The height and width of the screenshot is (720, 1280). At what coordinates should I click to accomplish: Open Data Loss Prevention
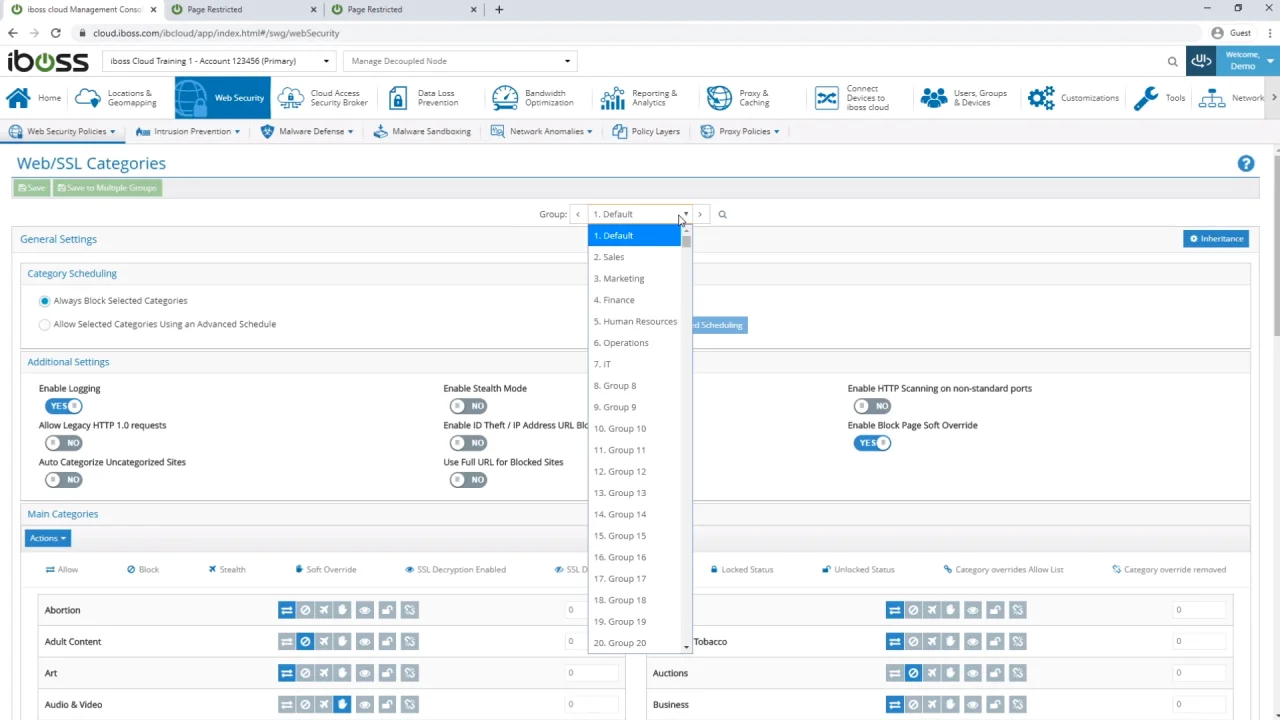coord(424,98)
